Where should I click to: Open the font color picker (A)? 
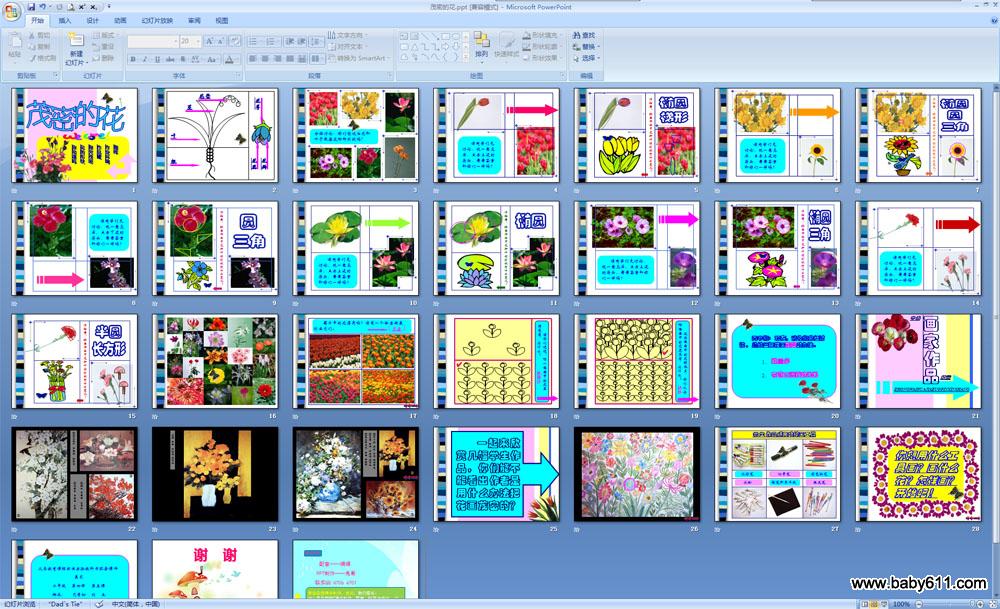(x=230, y=59)
